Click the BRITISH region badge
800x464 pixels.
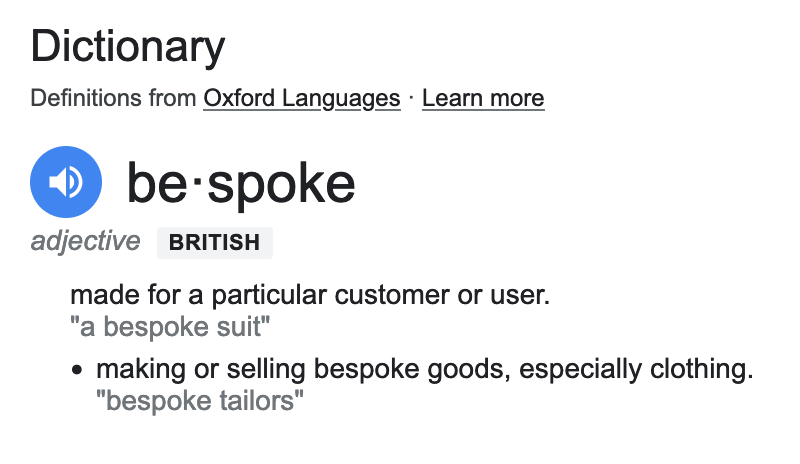coord(215,242)
